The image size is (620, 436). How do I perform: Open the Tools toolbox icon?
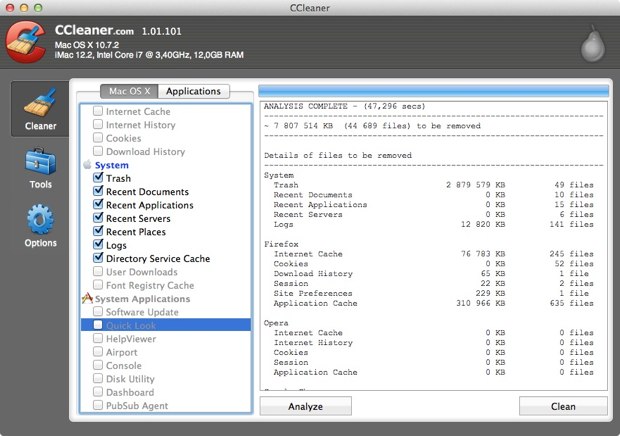click(40, 162)
